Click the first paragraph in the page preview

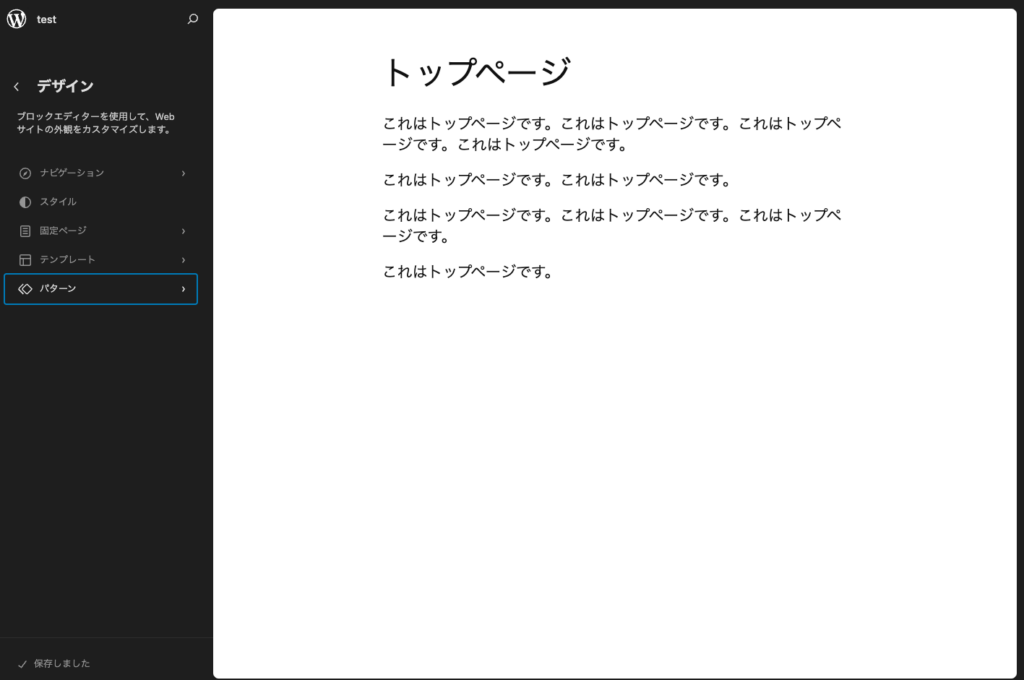[x=612, y=134]
